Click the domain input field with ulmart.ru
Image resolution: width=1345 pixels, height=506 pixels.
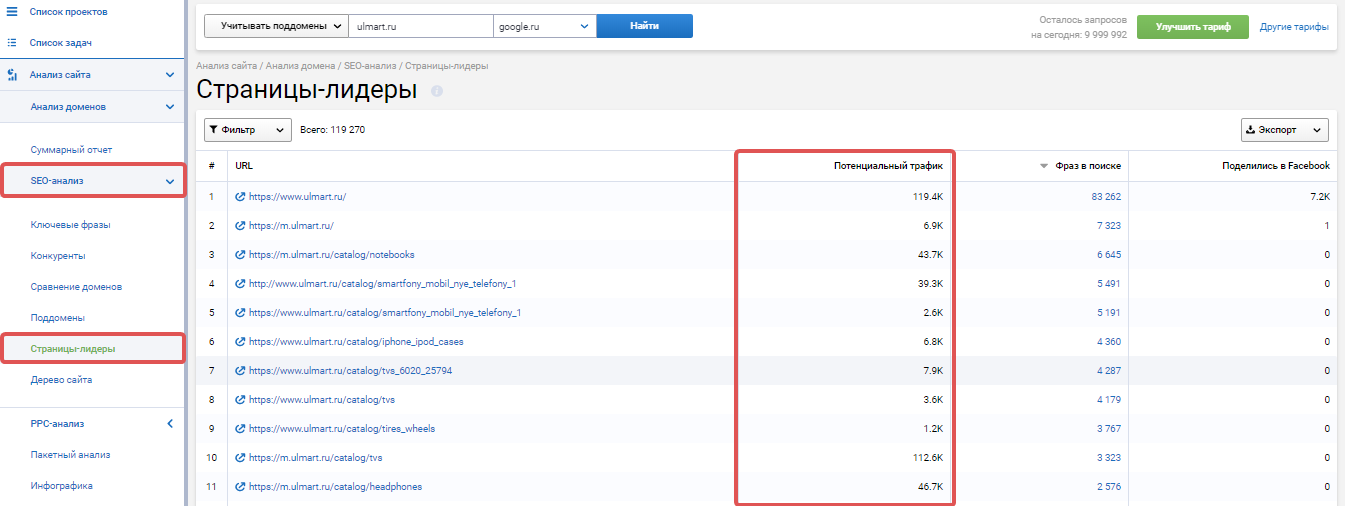(x=421, y=26)
